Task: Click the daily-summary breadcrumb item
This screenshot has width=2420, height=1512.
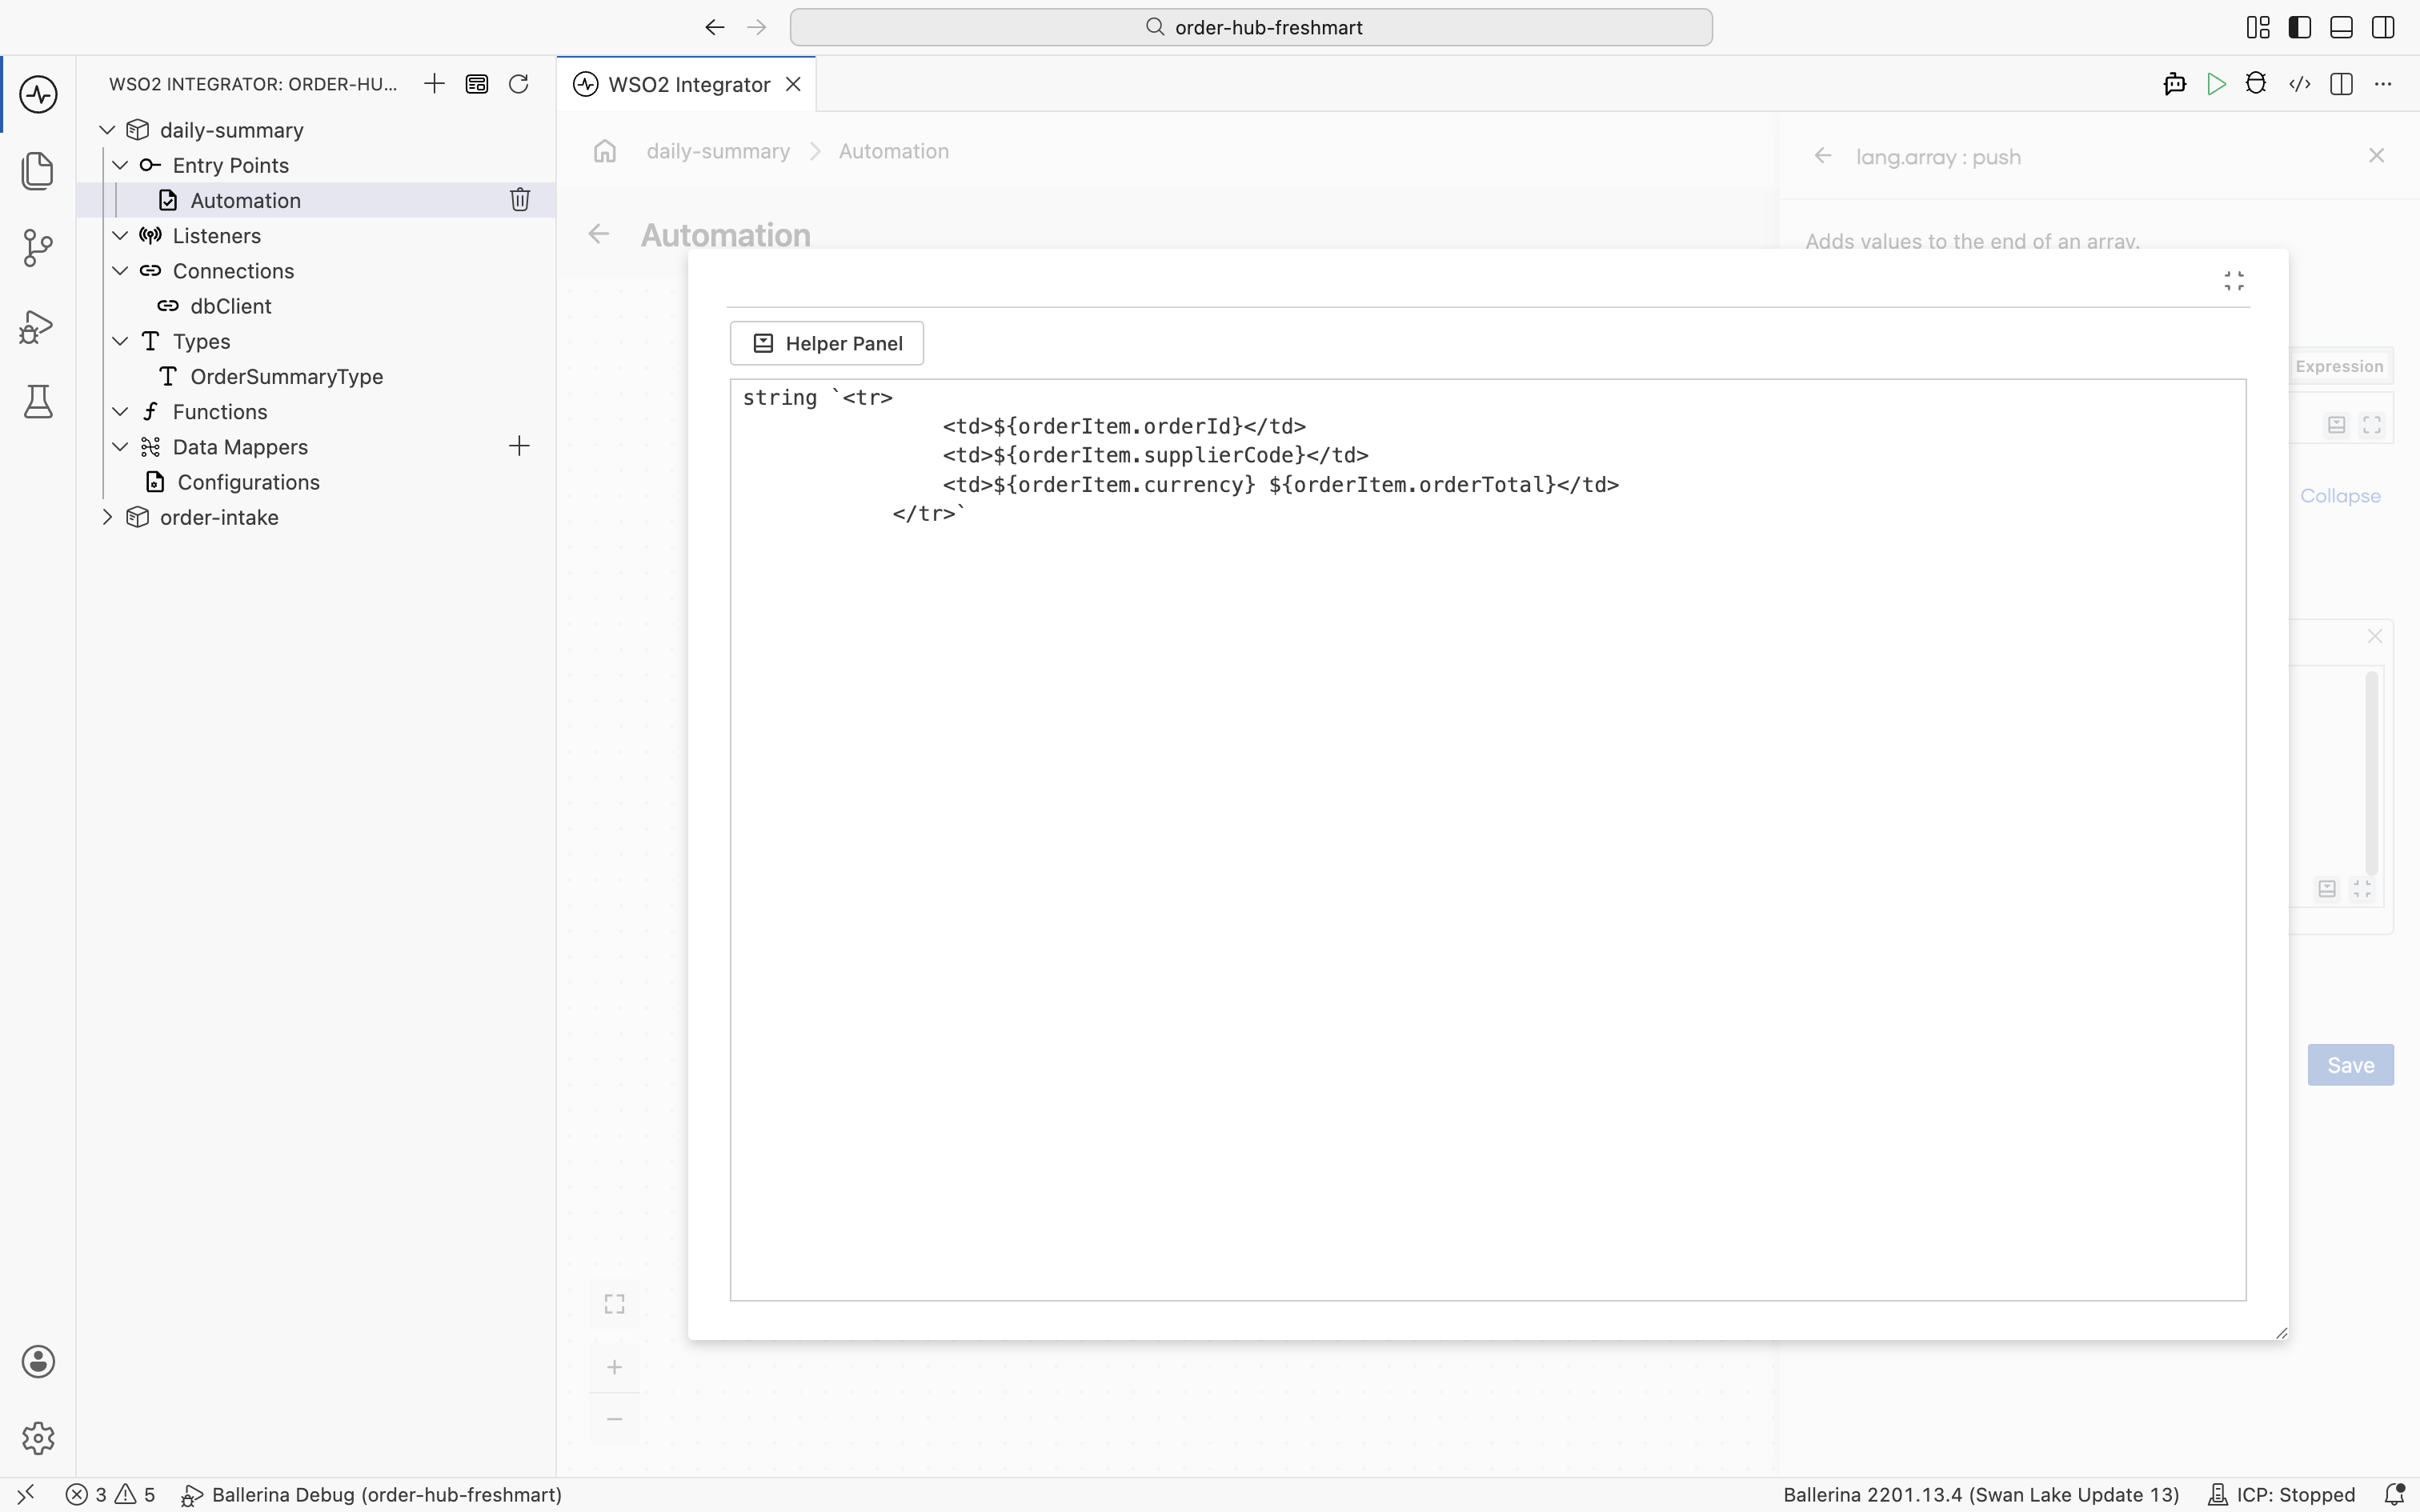Action: click(x=718, y=151)
